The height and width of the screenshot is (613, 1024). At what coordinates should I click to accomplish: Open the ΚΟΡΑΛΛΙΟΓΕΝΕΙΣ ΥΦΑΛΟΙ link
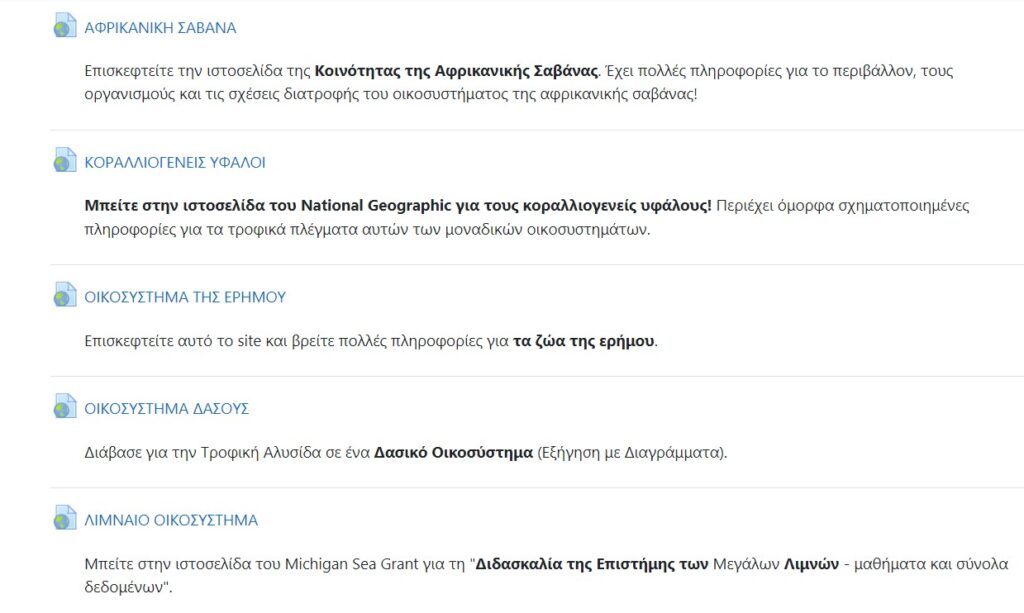[175, 162]
